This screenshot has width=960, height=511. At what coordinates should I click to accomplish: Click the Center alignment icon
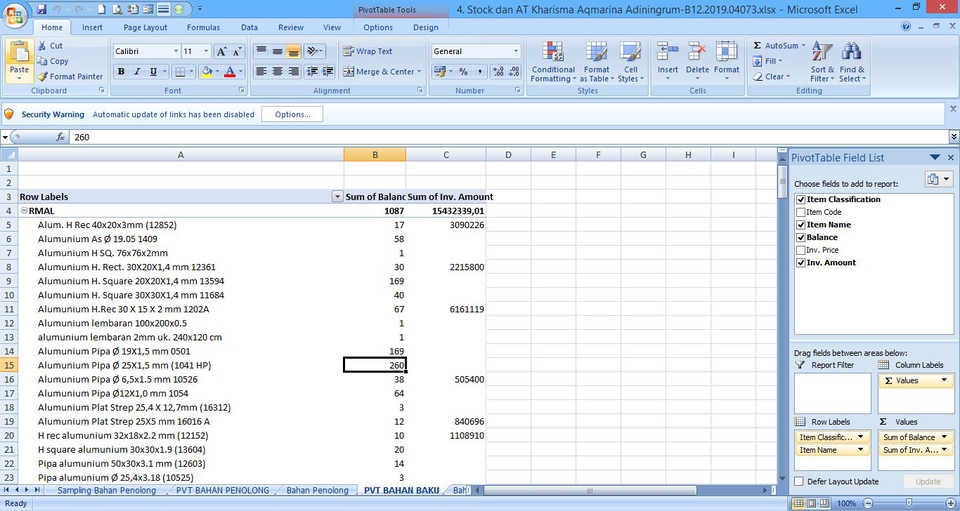[277, 72]
